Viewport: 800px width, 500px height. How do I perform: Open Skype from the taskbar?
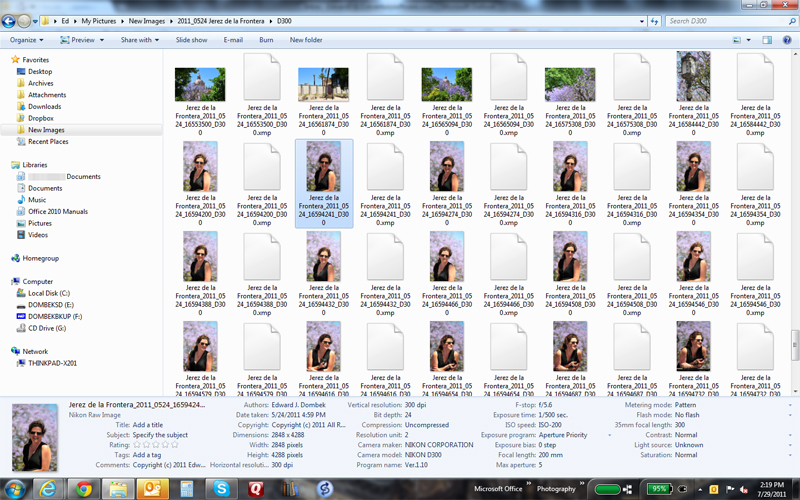(221, 488)
